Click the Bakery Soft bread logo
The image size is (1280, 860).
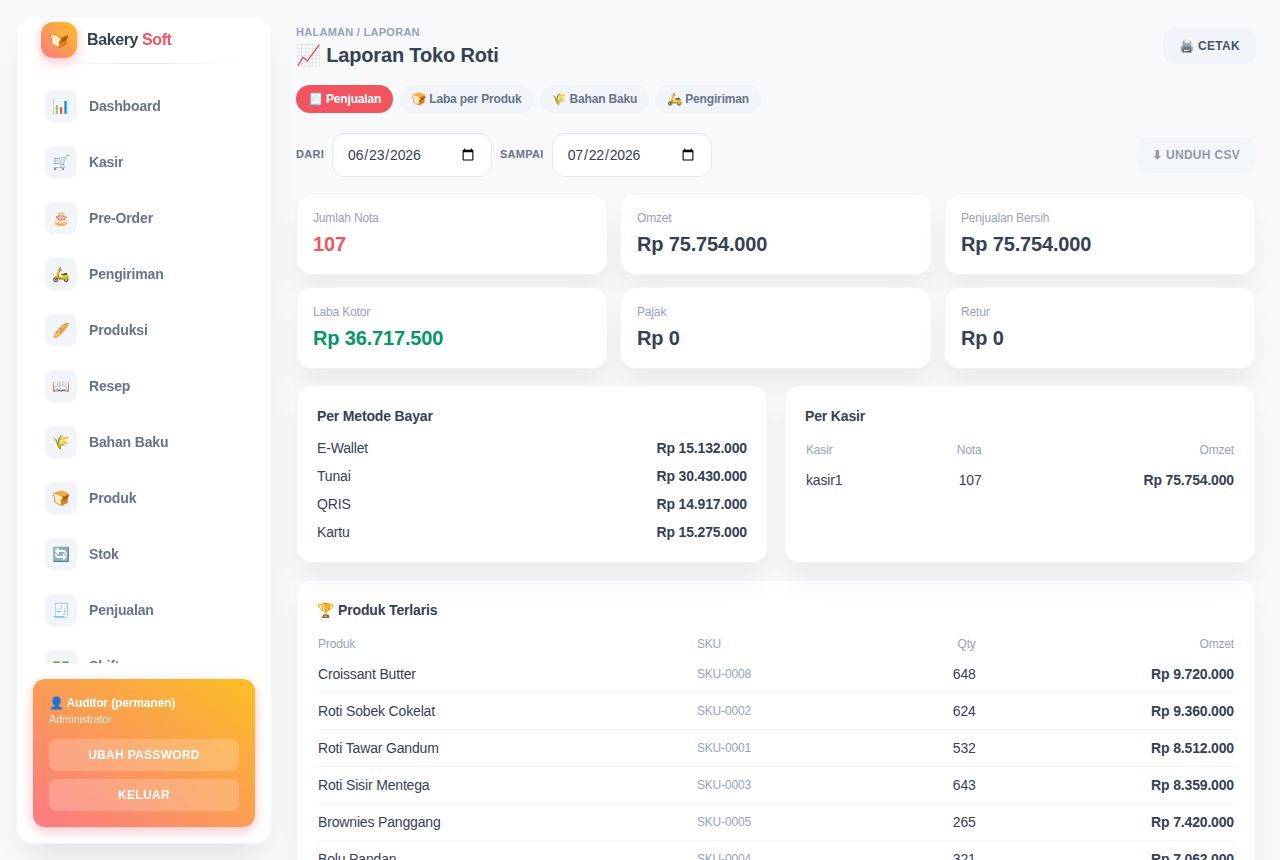59,40
